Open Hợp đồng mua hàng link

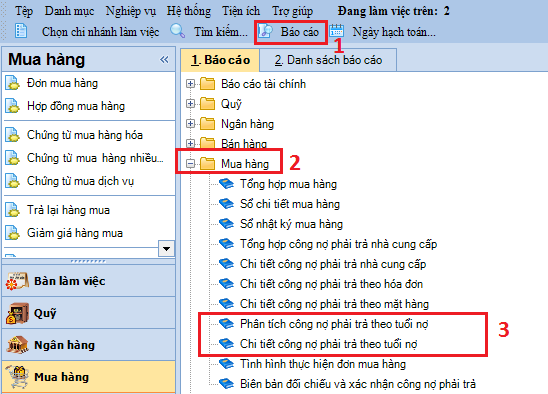point(76,106)
